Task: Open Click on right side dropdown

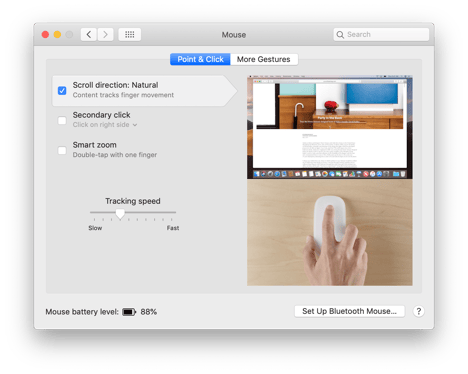Action: [105, 125]
